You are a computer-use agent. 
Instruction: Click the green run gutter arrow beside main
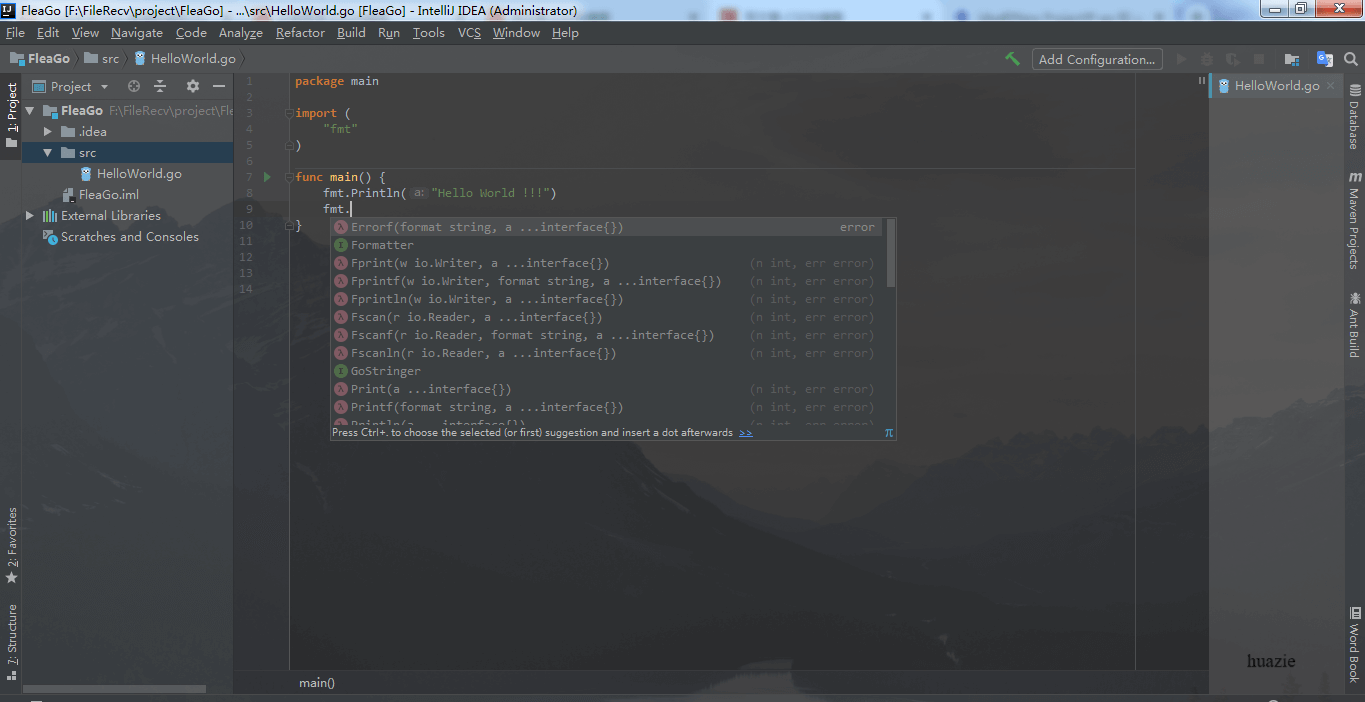click(267, 177)
